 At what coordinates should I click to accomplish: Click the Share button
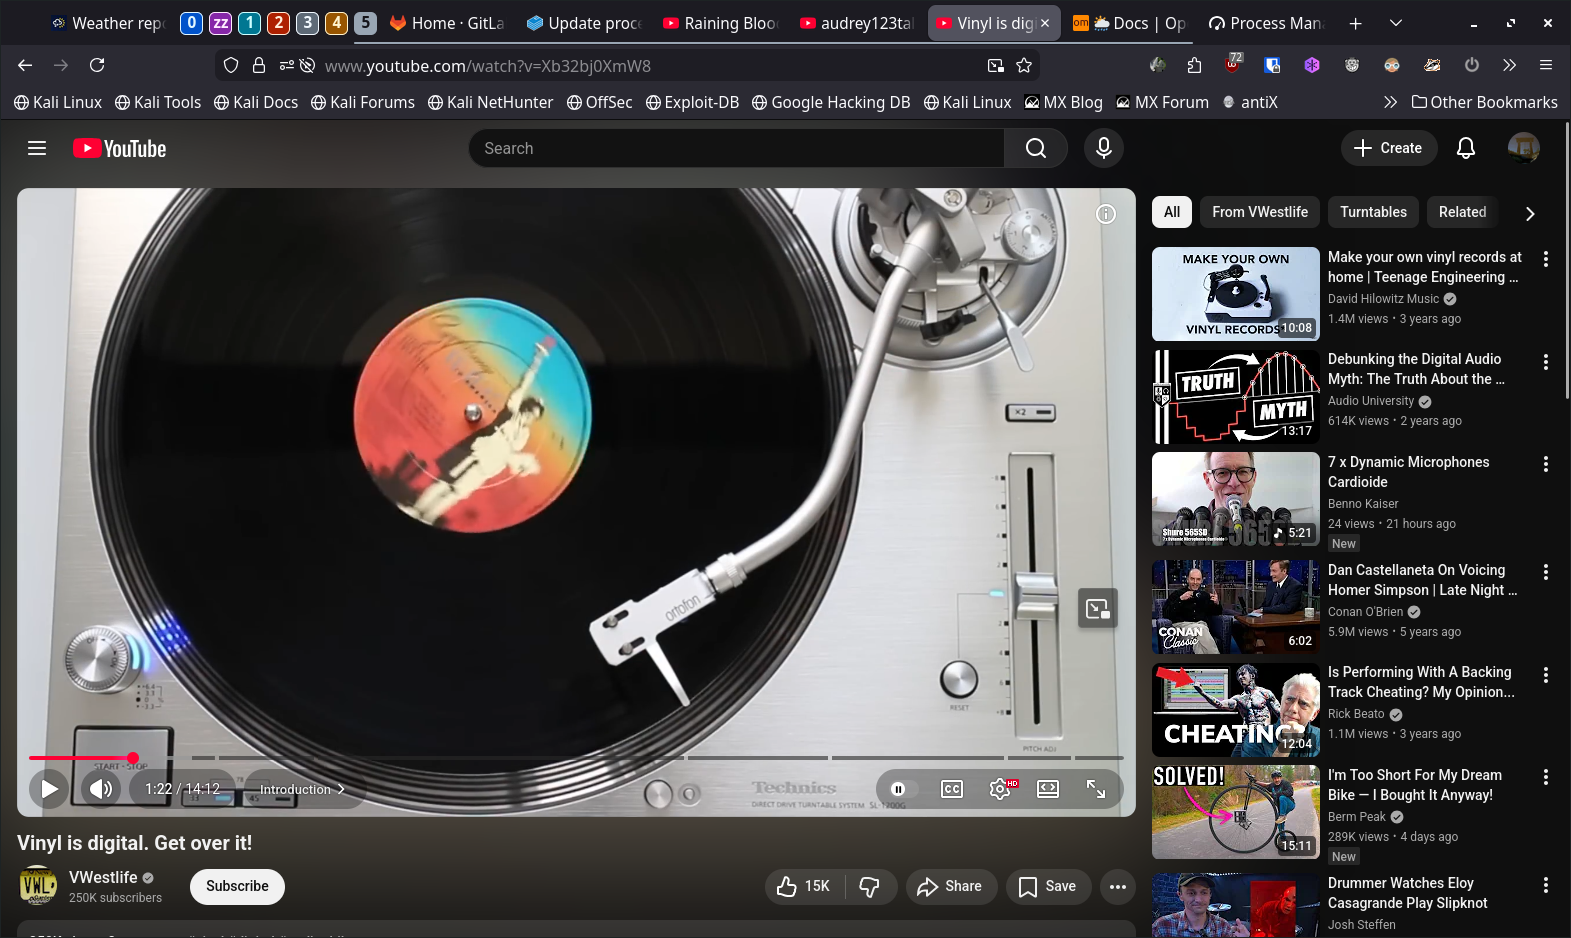point(950,886)
